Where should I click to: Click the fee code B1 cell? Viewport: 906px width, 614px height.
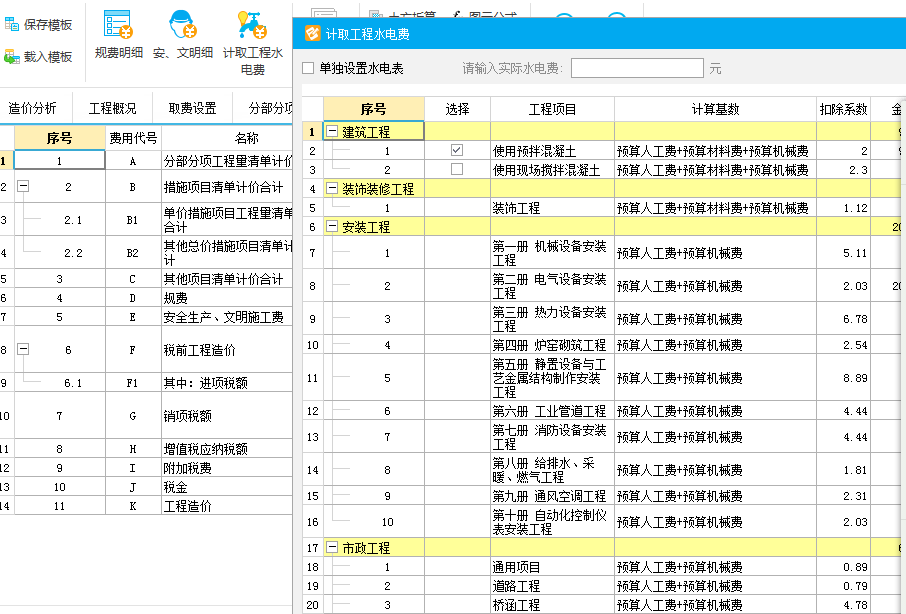[133, 219]
